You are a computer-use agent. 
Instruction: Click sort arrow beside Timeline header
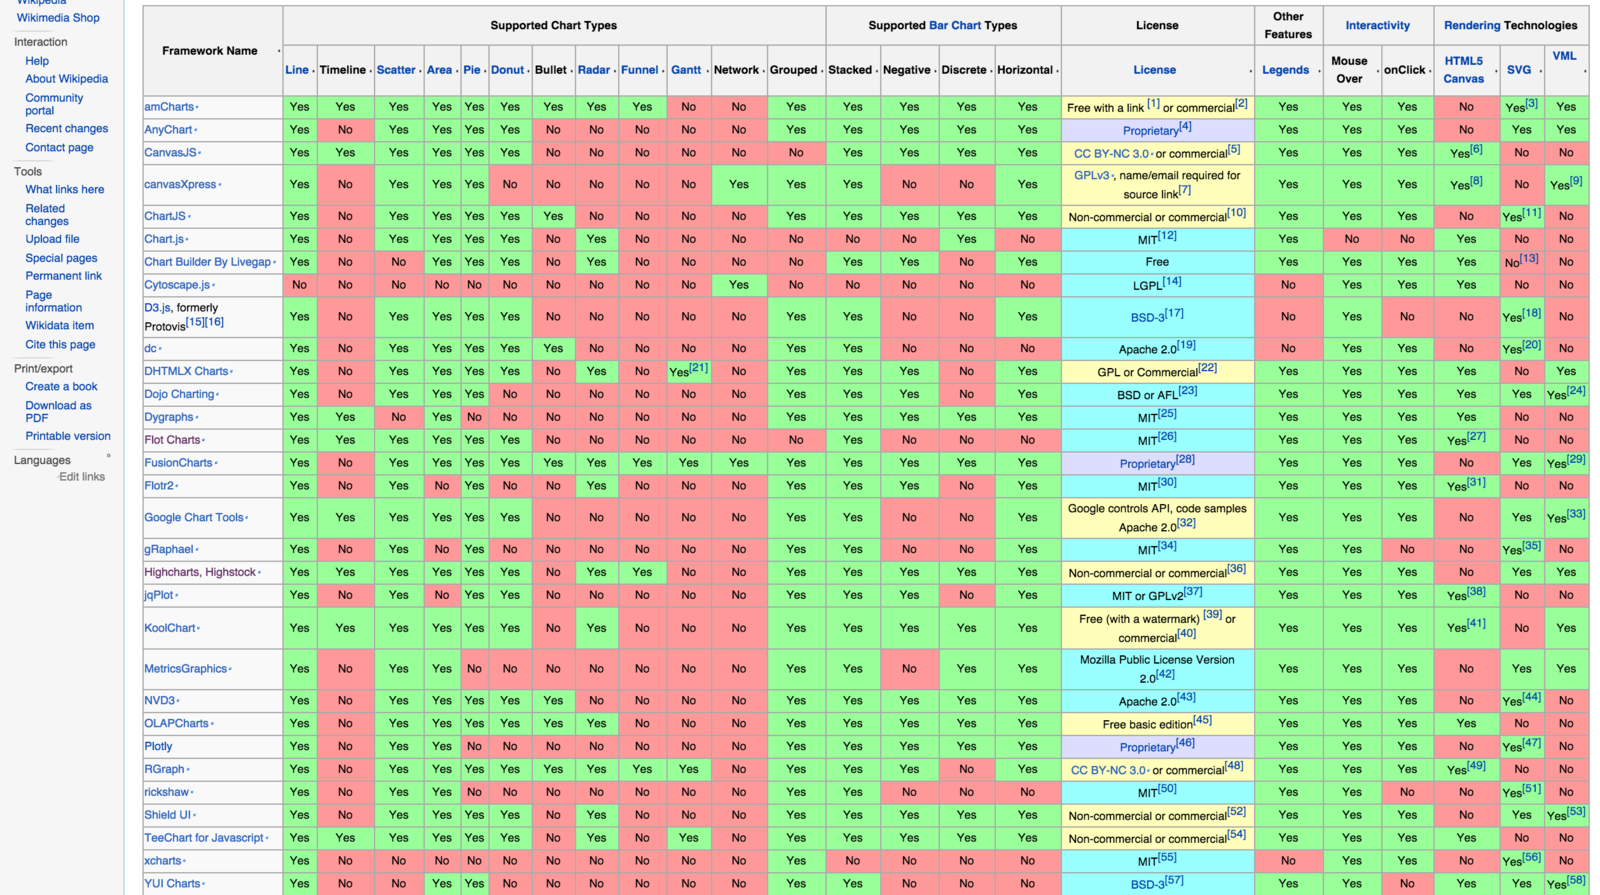coord(371,71)
